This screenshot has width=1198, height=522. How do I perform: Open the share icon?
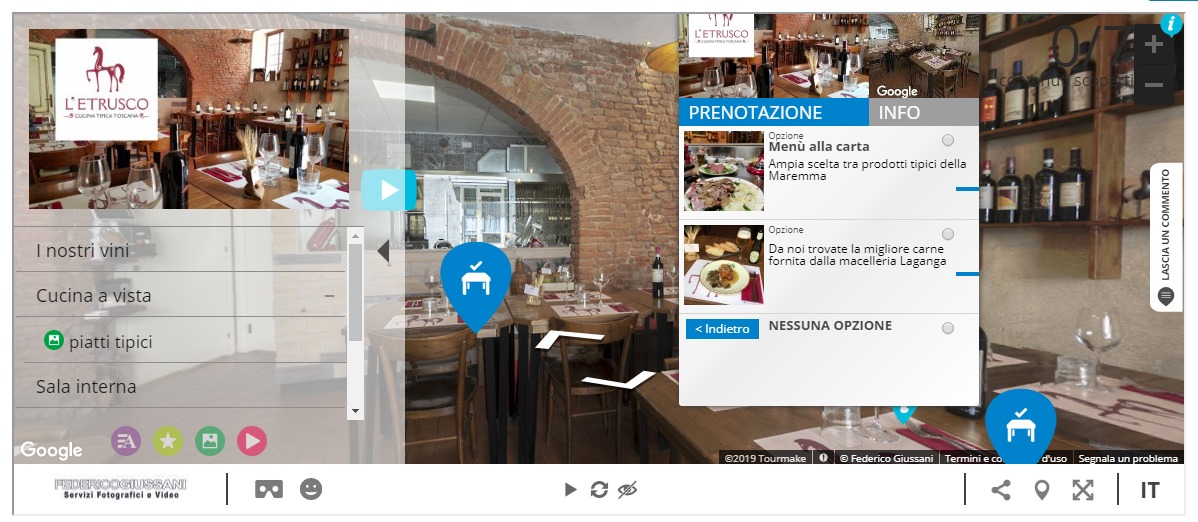1001,490
